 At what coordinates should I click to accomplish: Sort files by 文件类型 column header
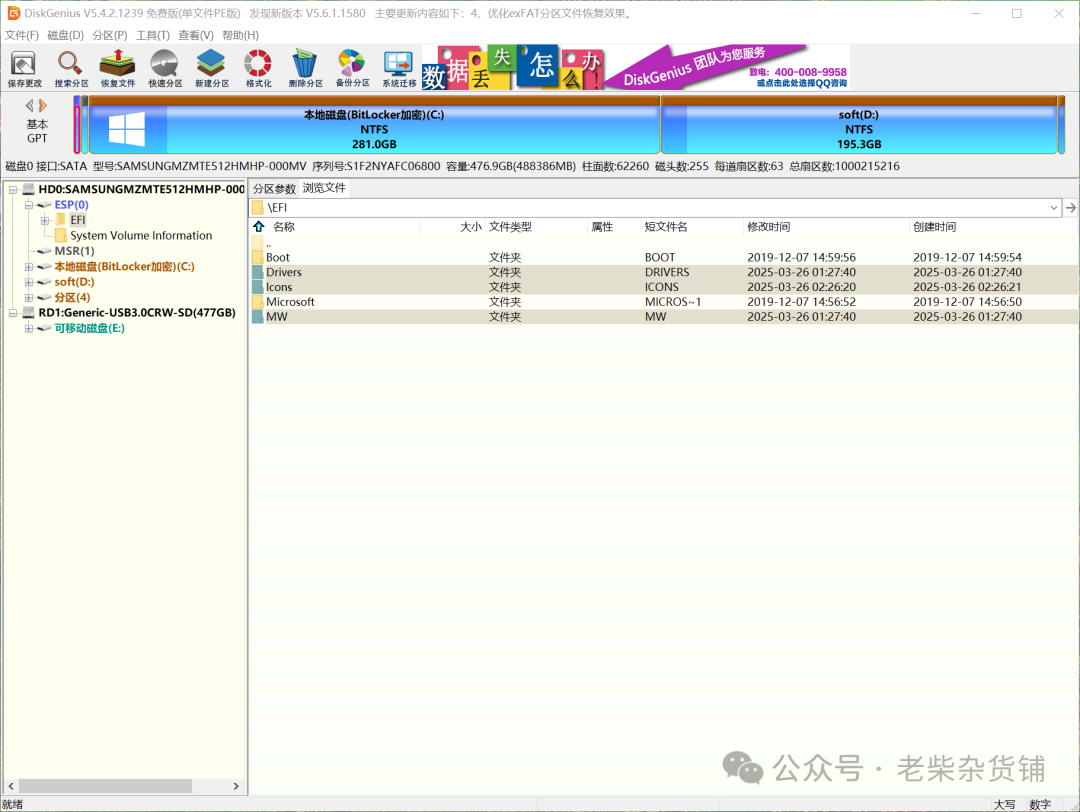510,227
